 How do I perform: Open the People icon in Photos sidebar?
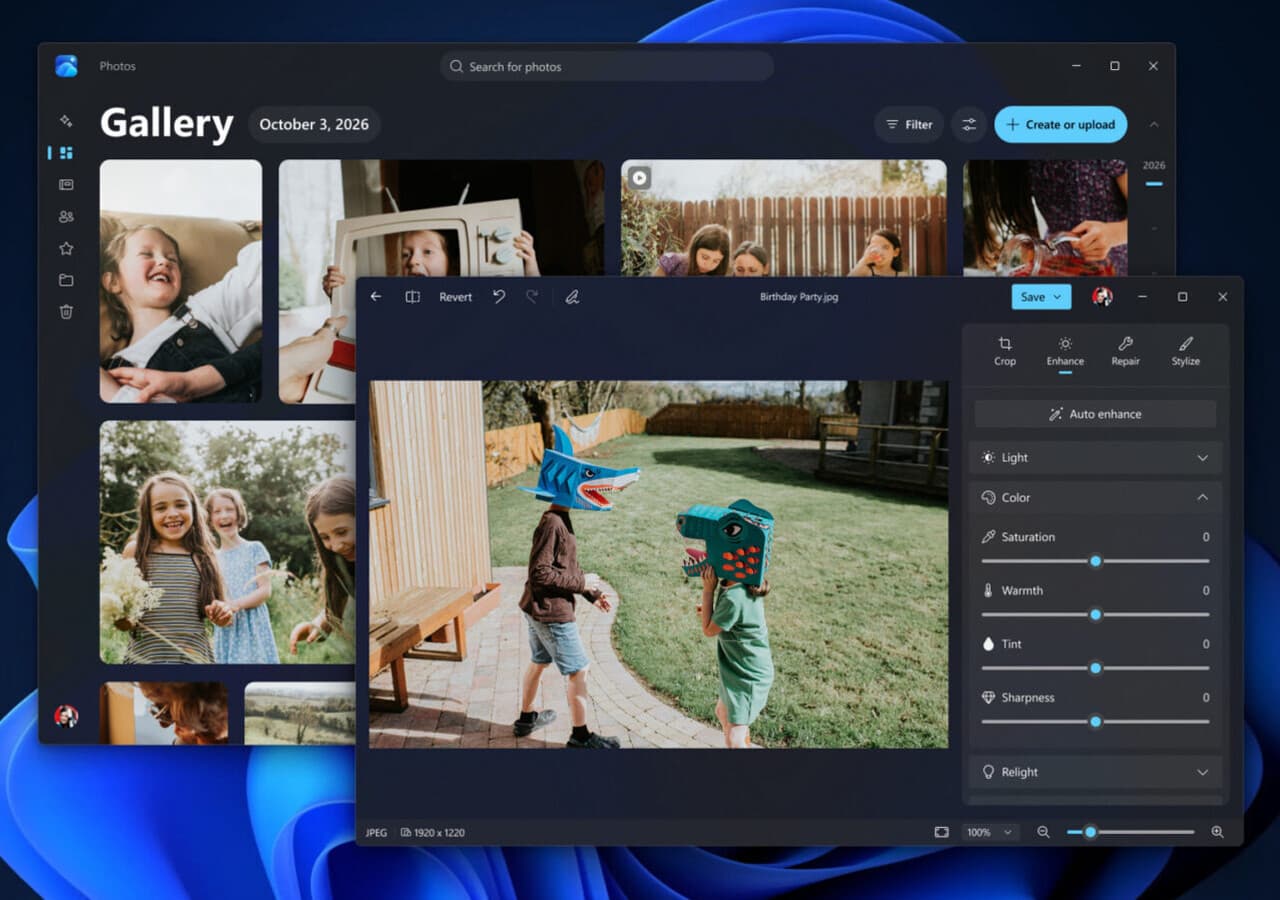[x=66, y=216]
